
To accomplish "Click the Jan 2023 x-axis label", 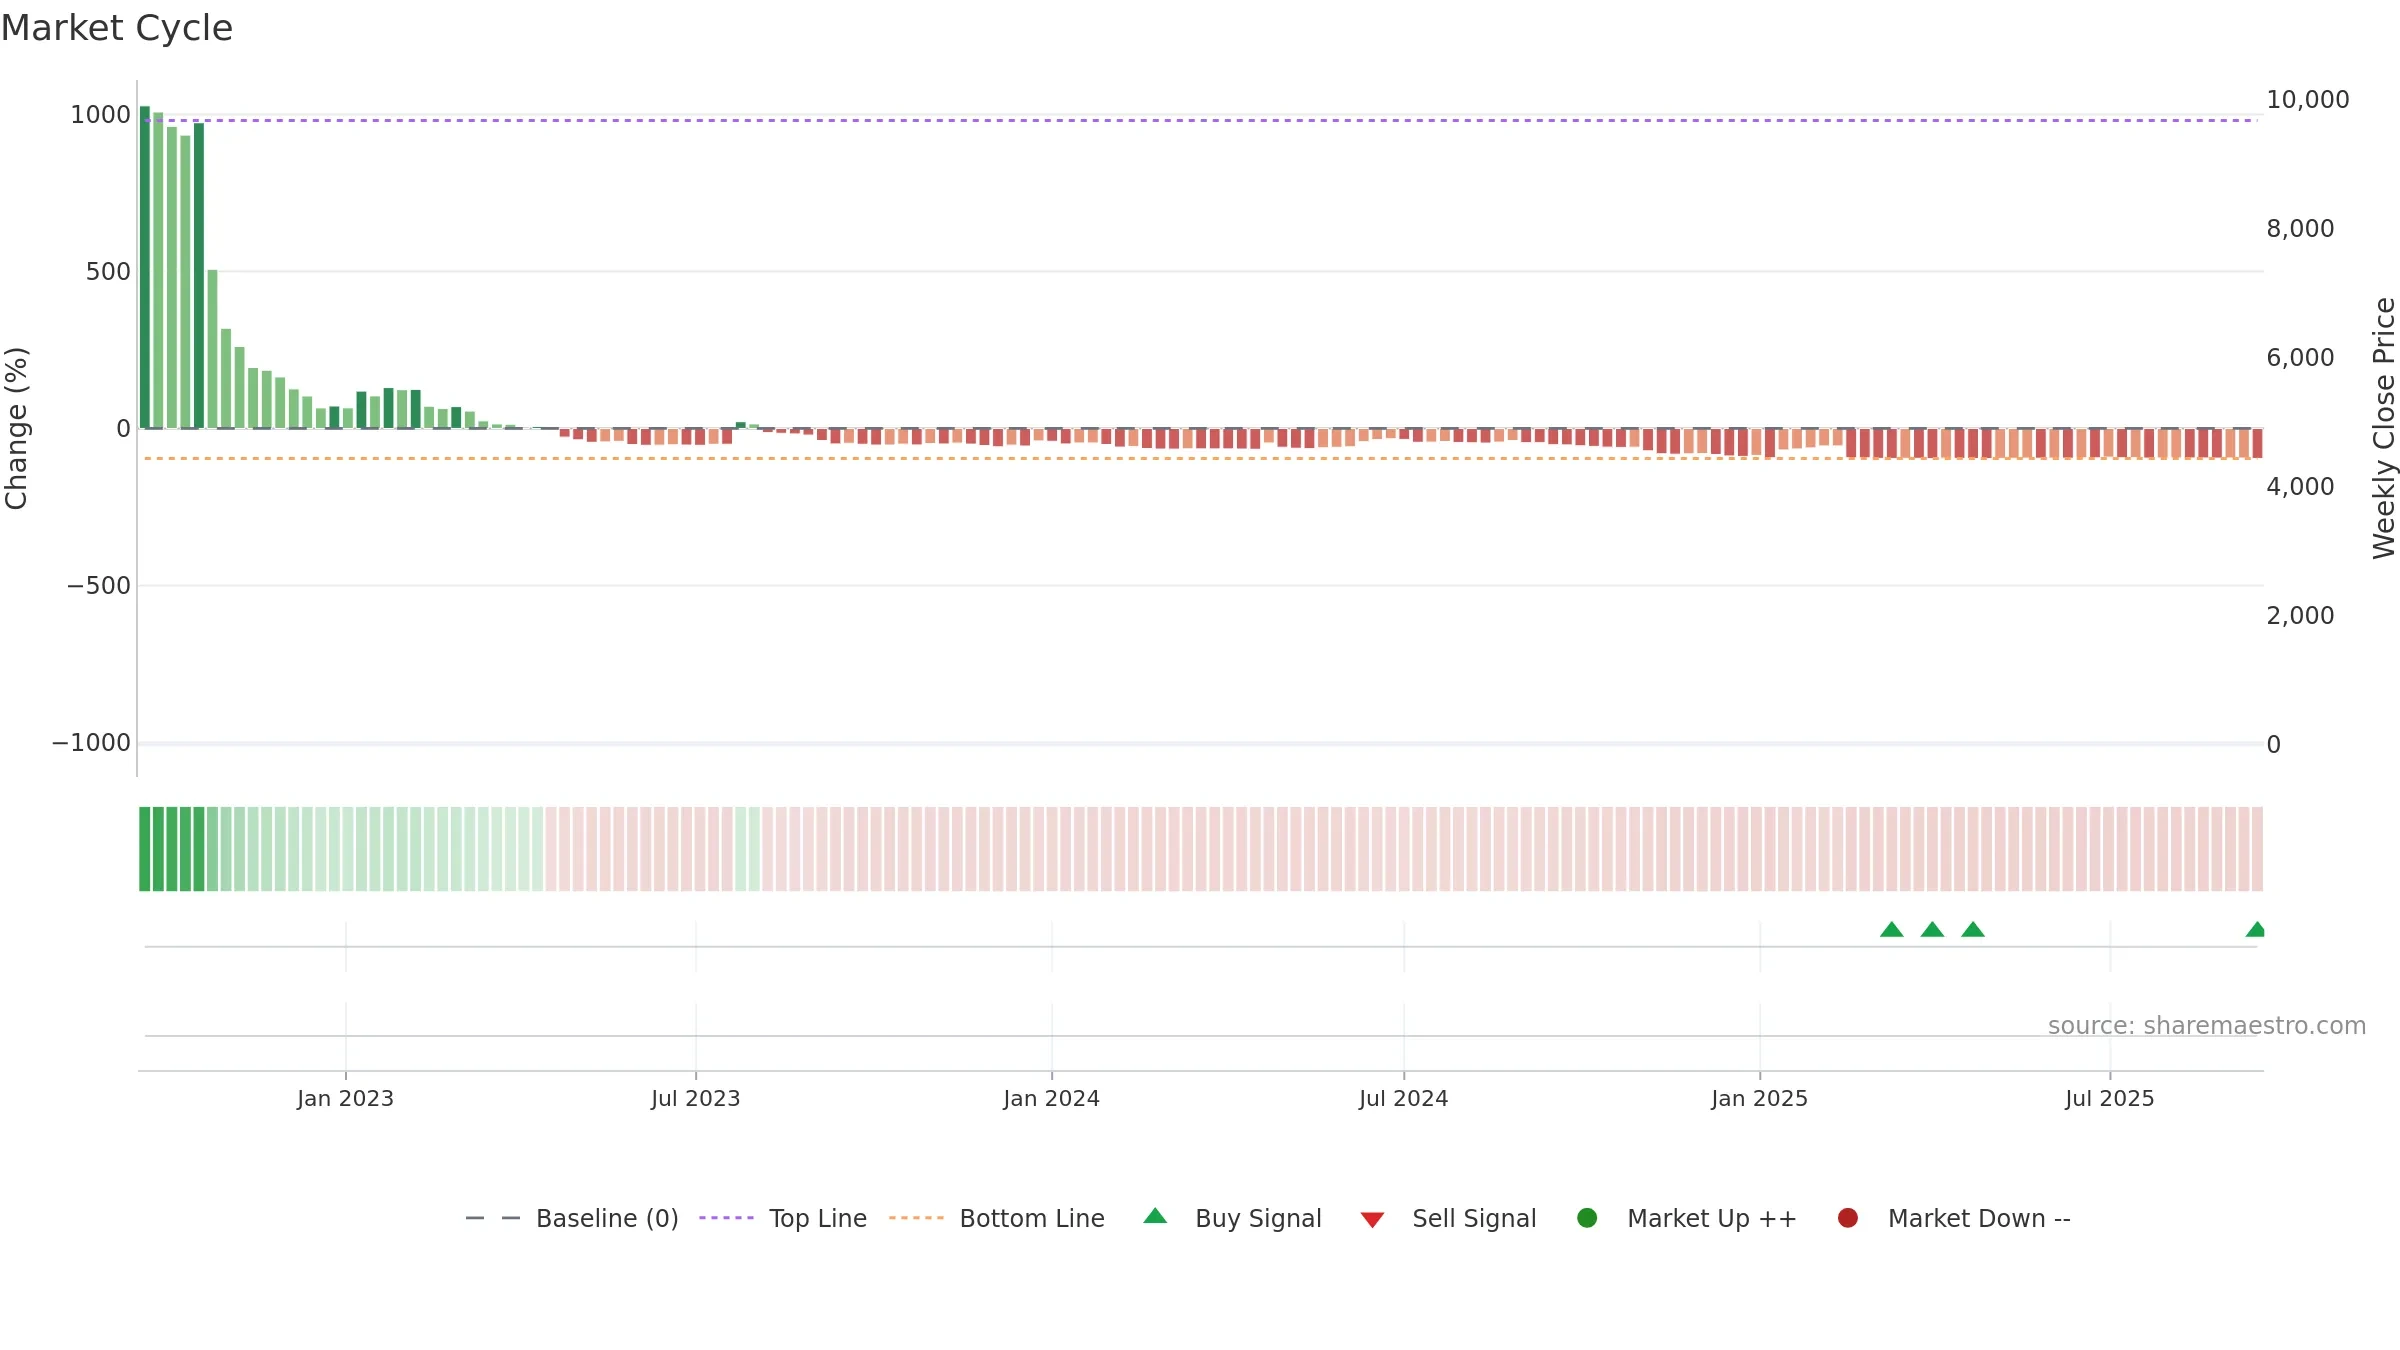I will pyautogui.click(x=345, y=1098).
